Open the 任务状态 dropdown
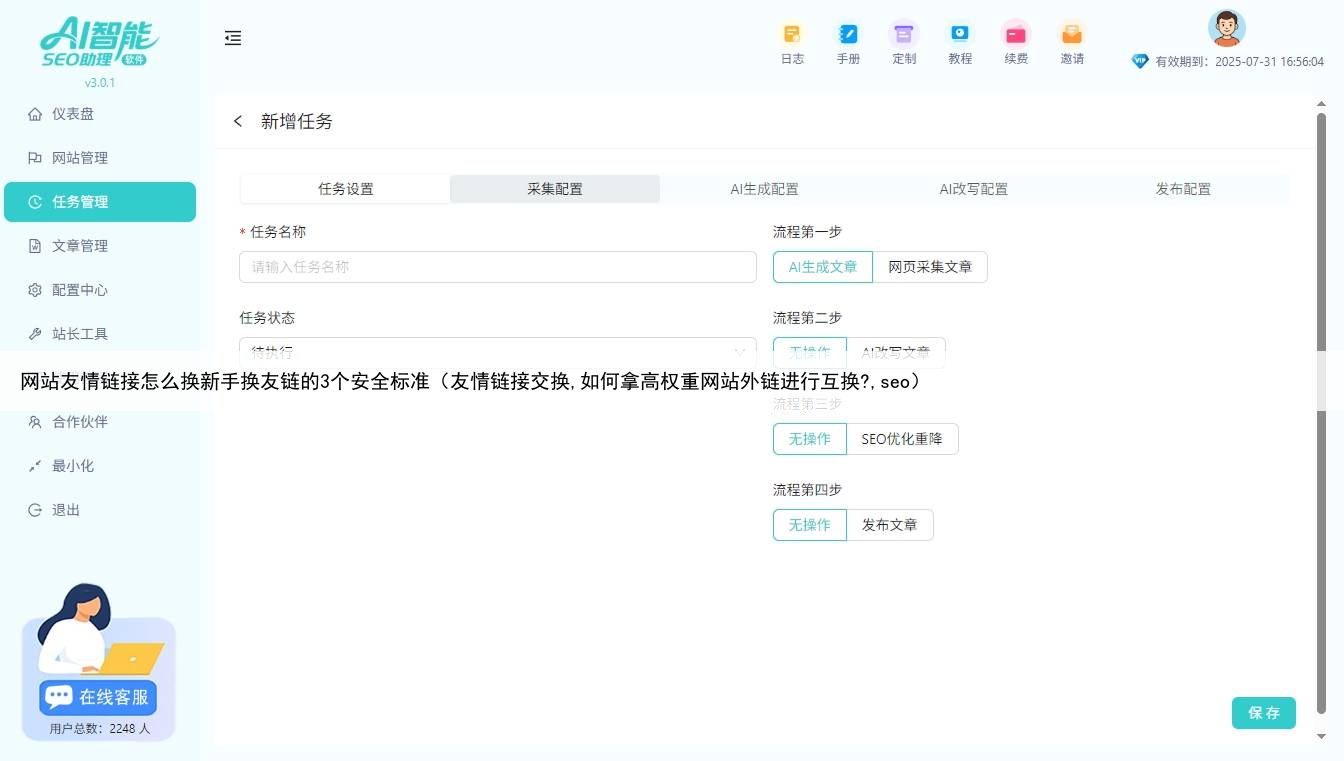 click(x=497, y=352)
